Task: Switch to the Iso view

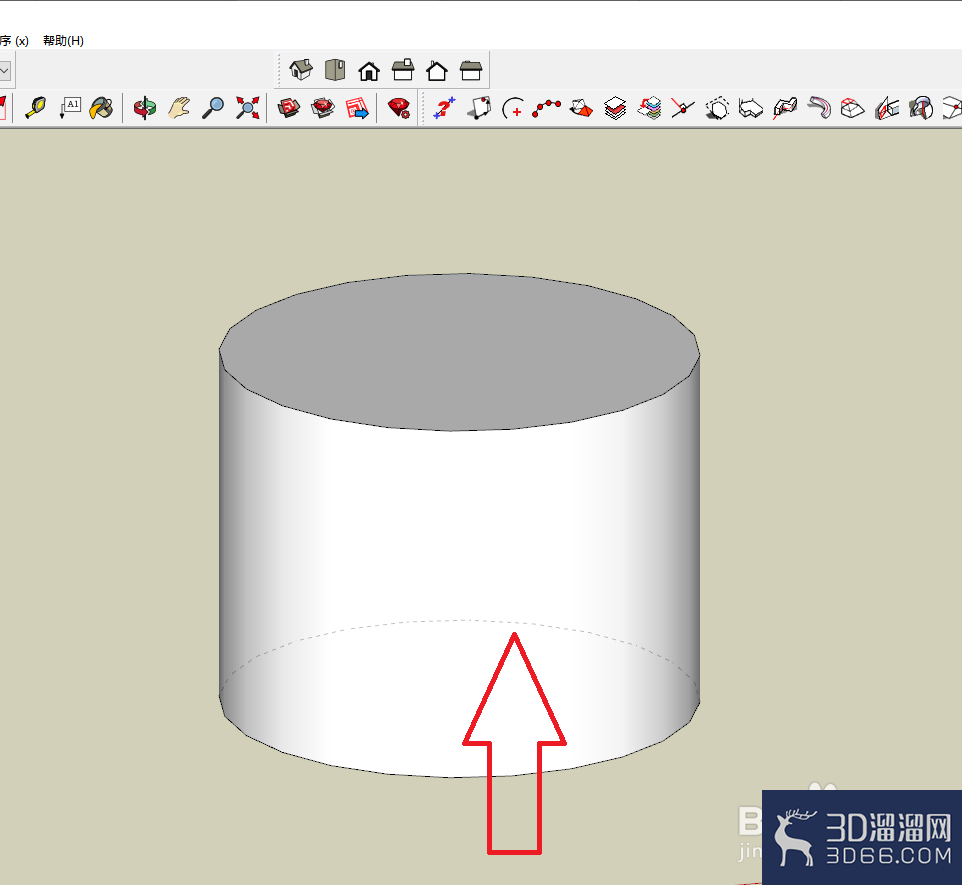Action: (301, 70)
